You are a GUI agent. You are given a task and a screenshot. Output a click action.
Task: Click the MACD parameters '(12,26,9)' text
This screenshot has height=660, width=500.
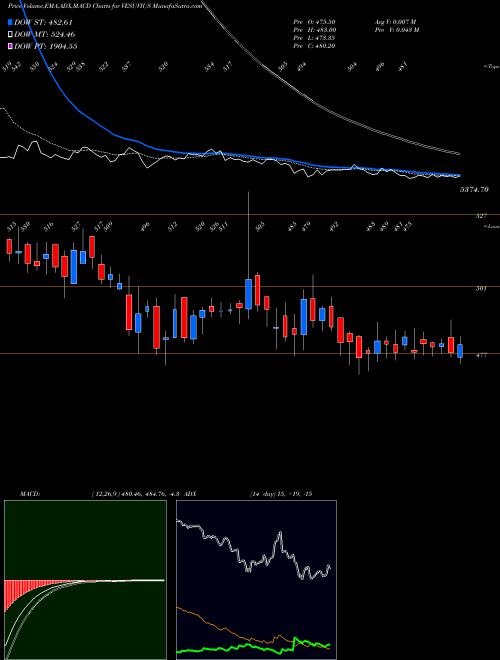[x=105, y=494]
